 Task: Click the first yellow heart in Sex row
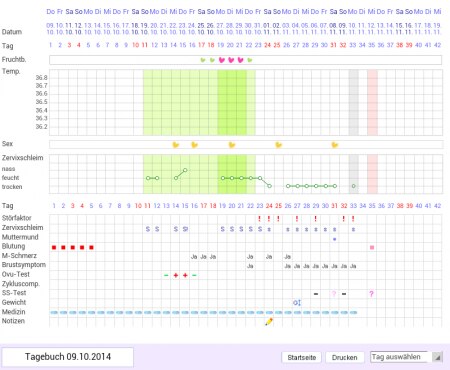tap(176, 145)
